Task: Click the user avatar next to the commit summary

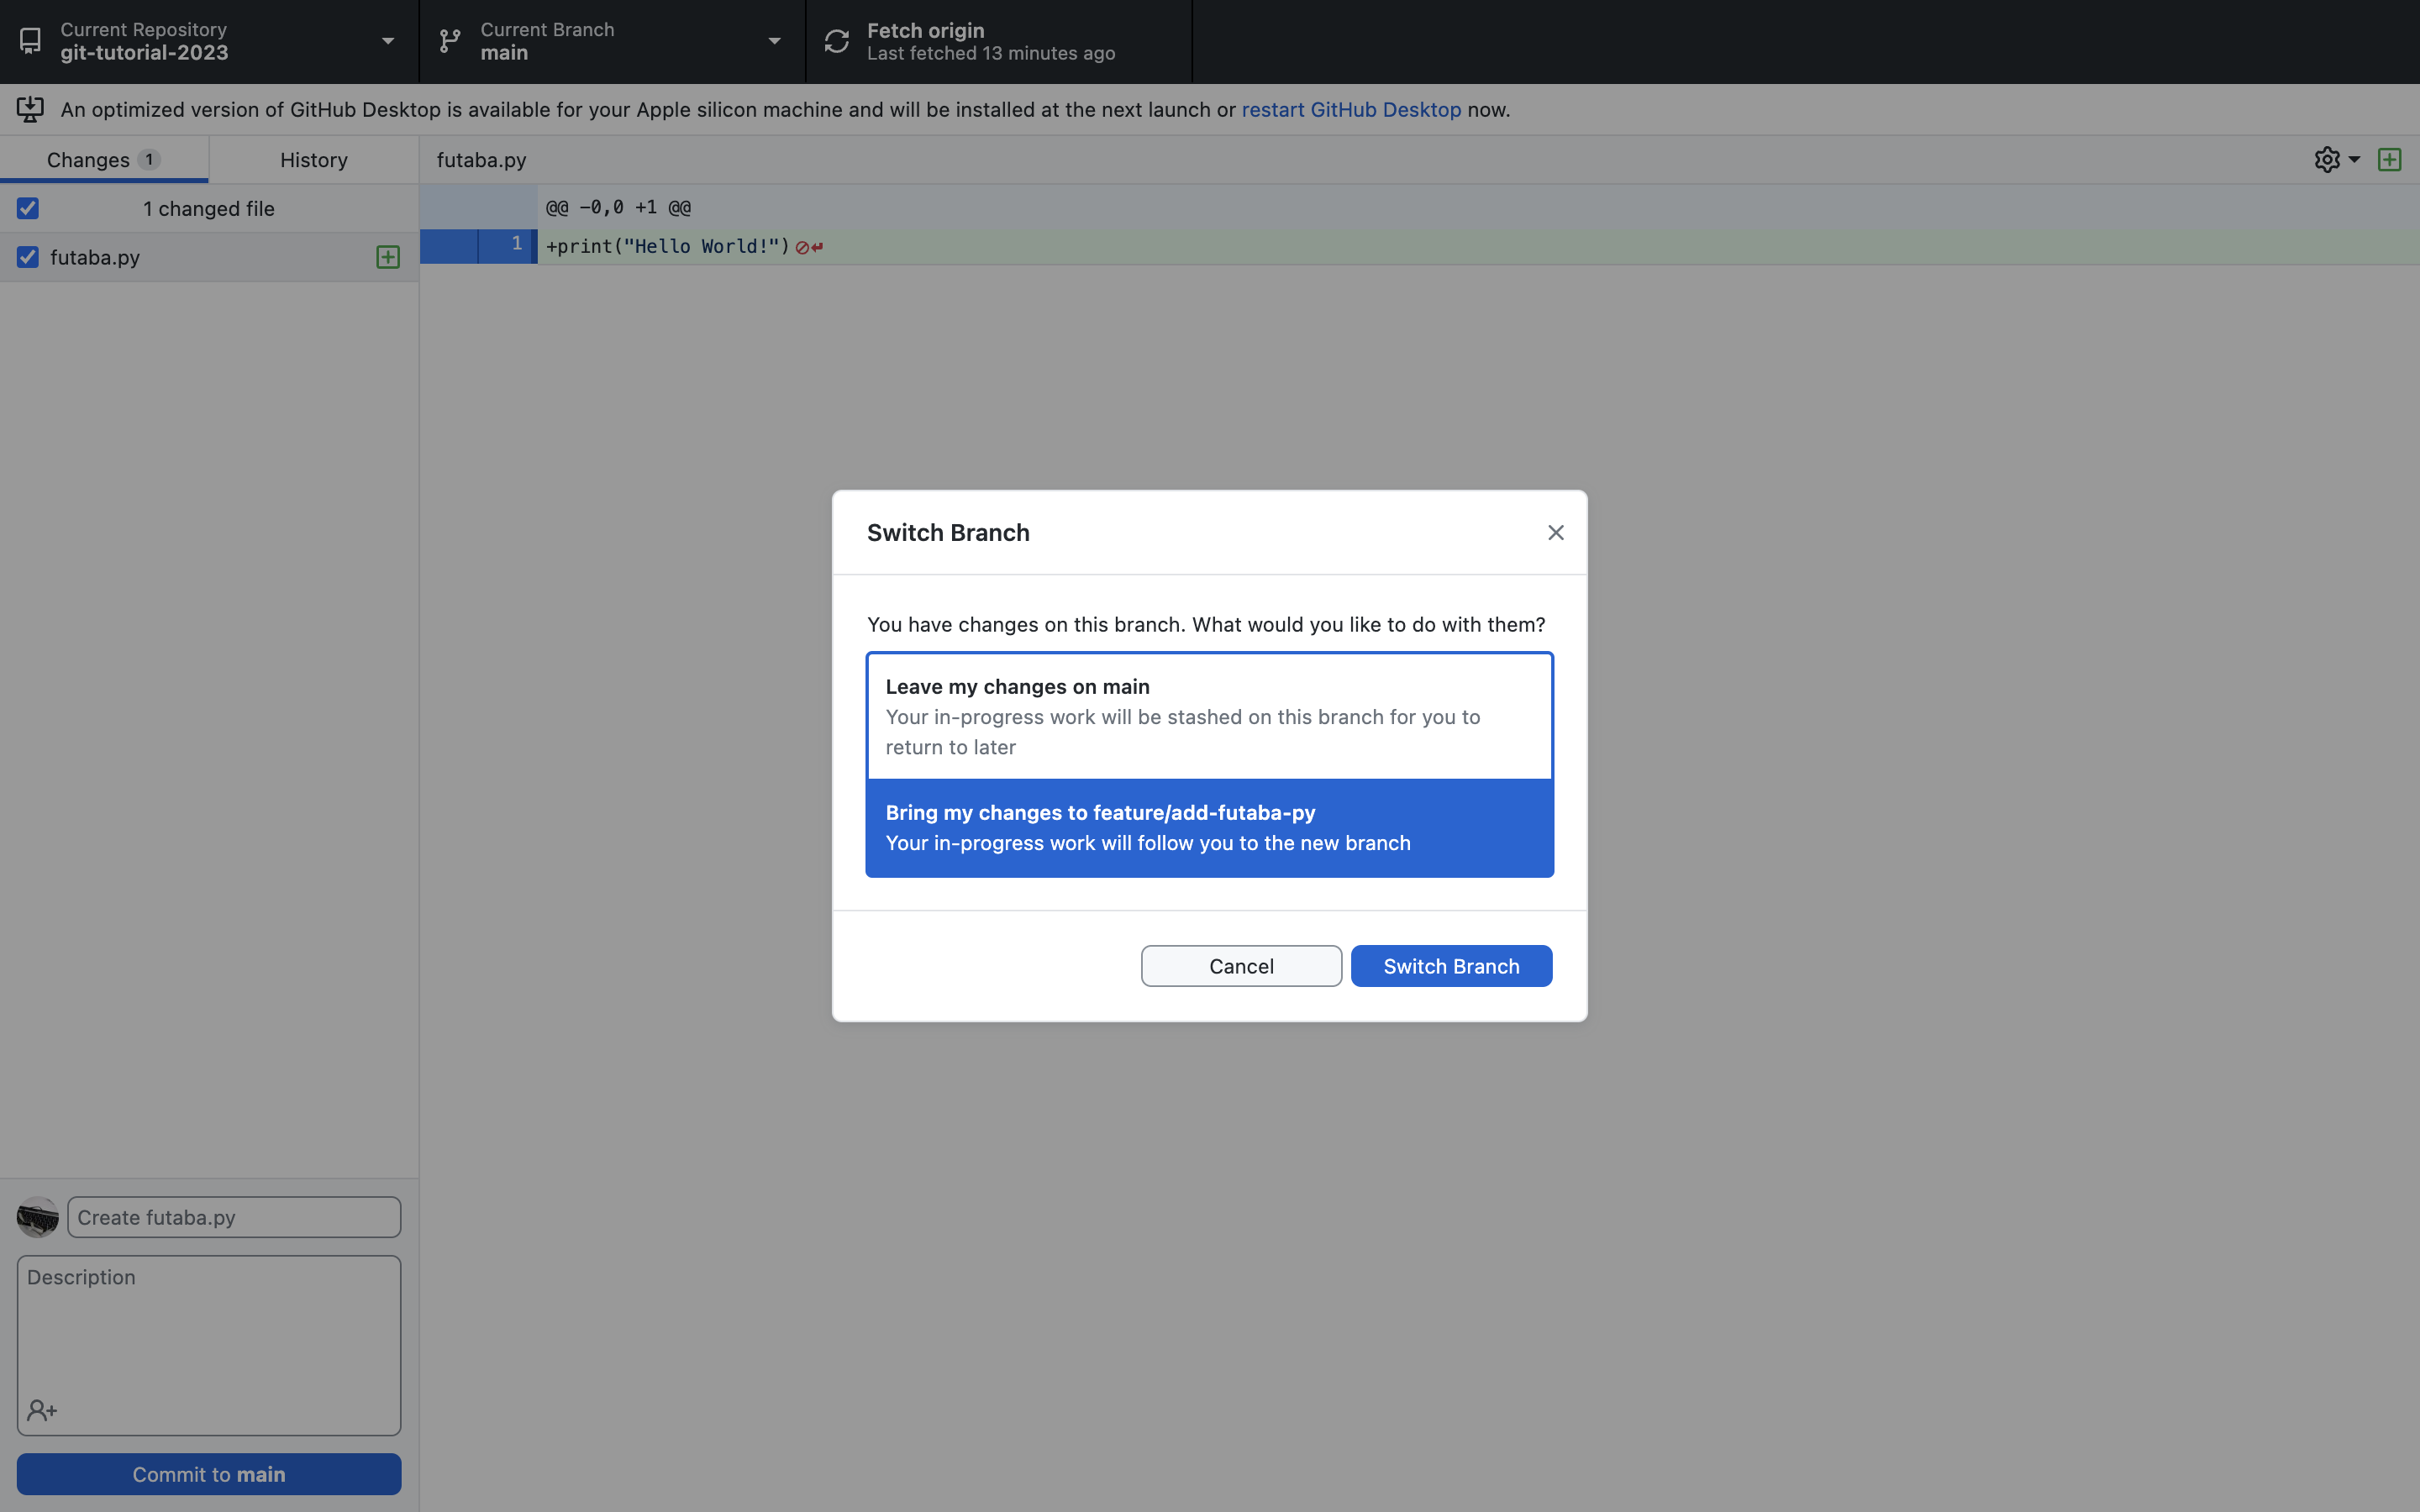Action: (38, 1217)
